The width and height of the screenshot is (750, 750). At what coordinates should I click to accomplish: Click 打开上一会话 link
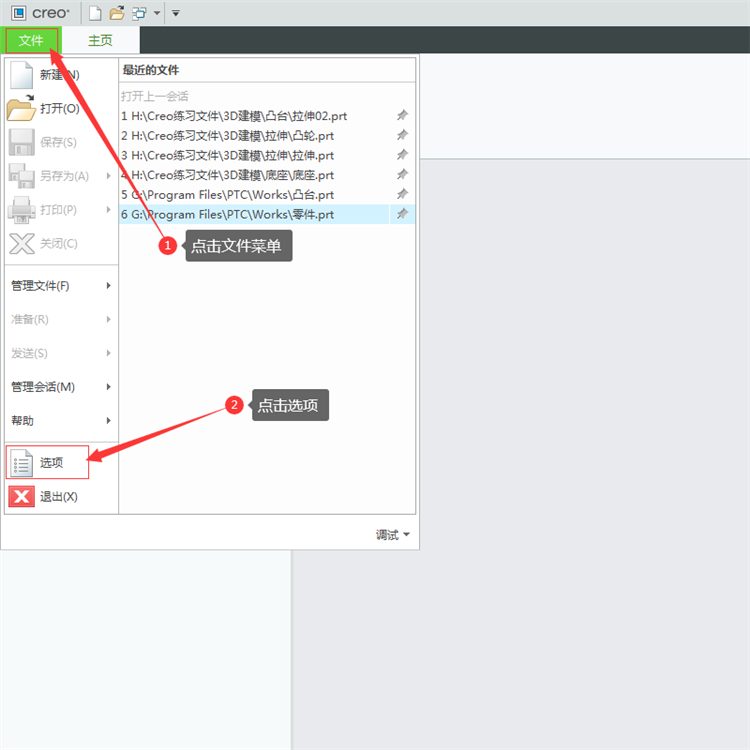point(154,96)
